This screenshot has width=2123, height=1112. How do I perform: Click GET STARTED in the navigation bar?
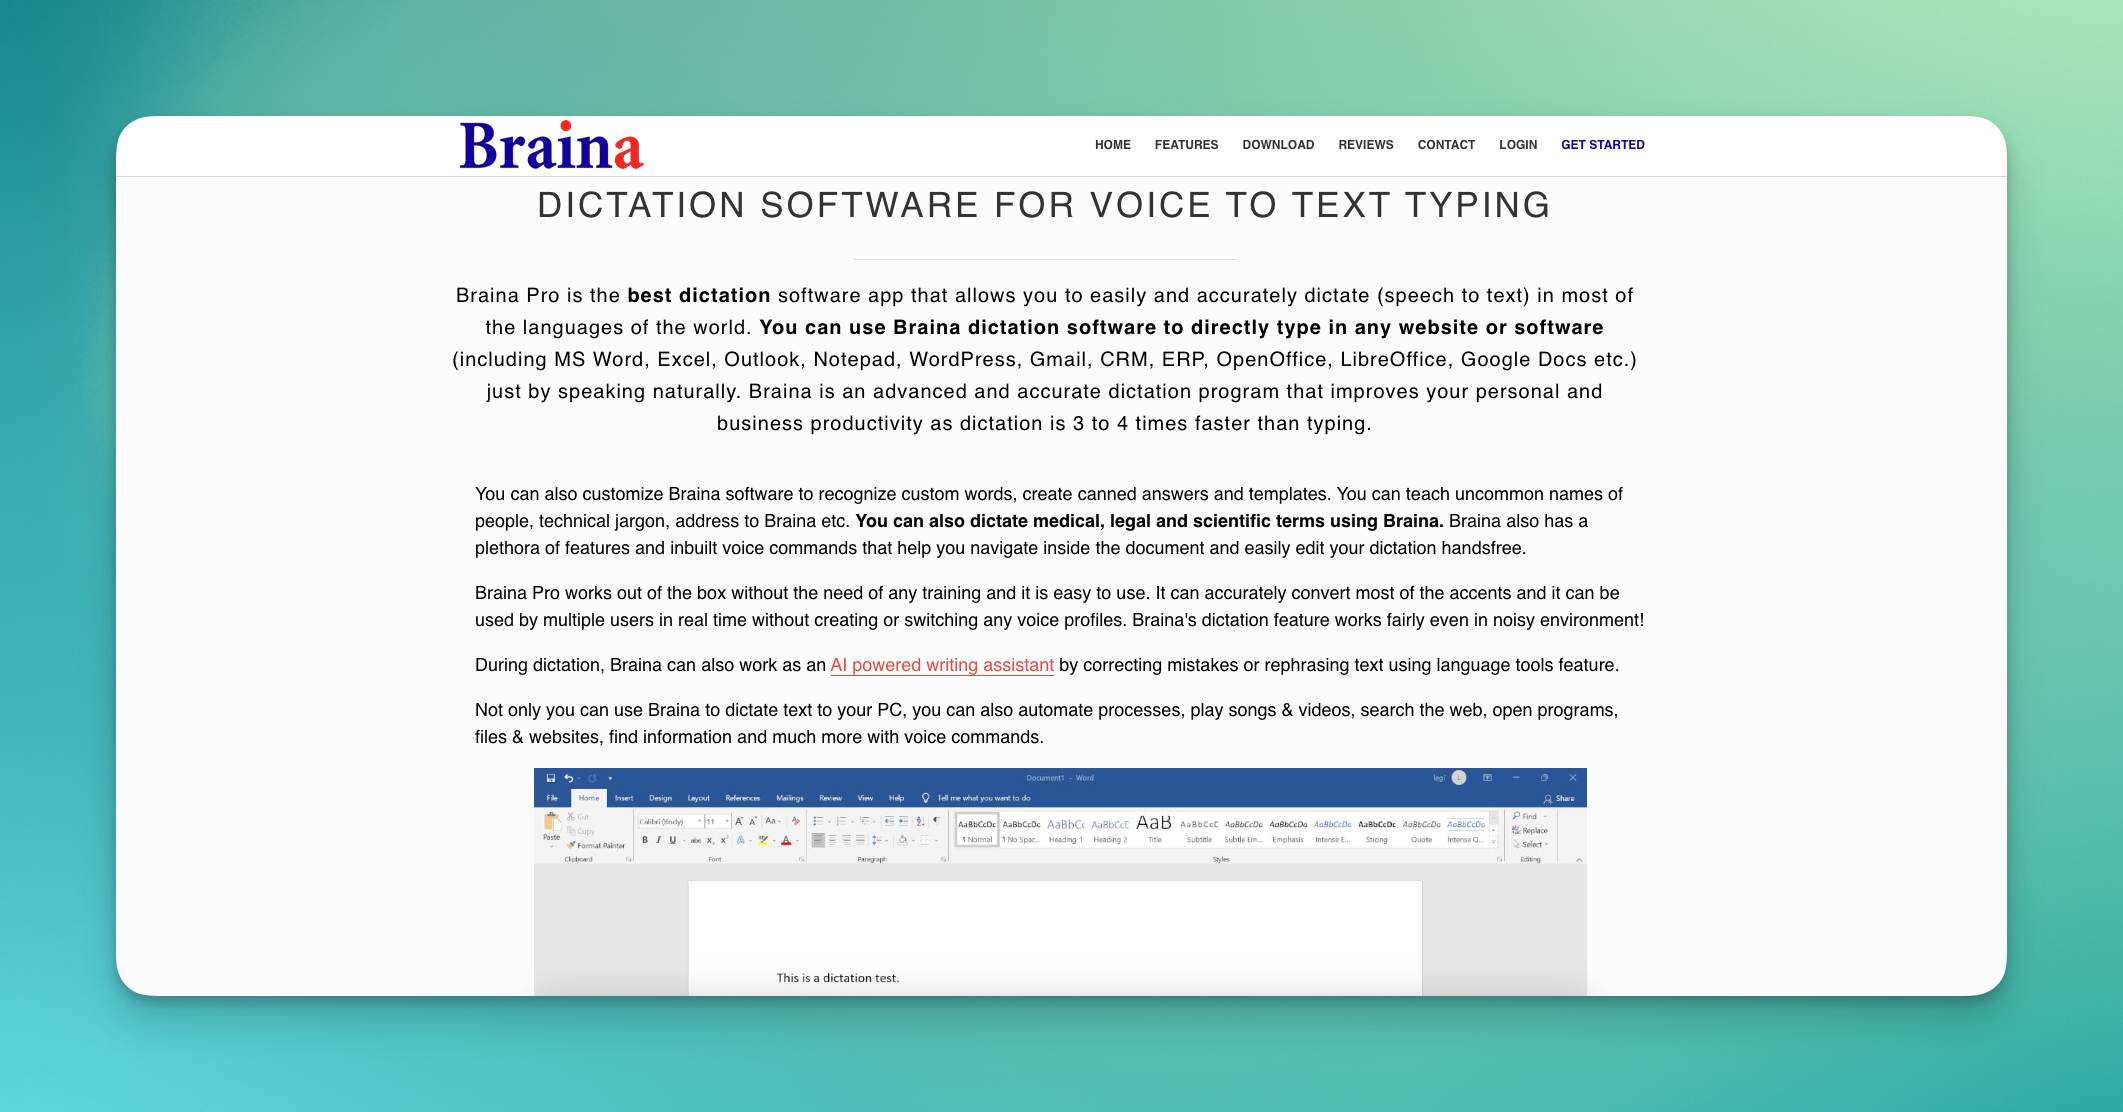[x=1602, y=144]
